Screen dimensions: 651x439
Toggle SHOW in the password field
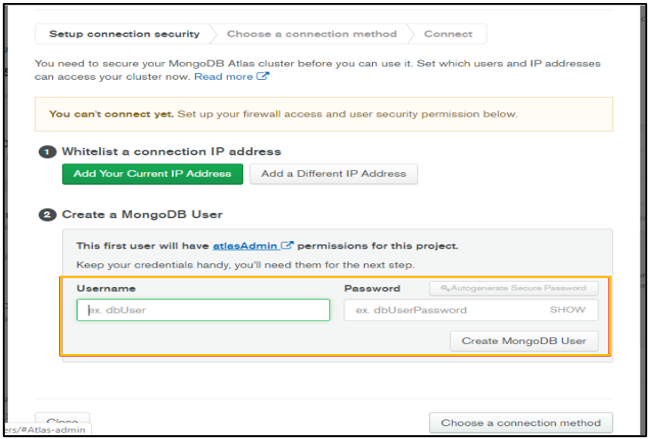click(x=567, y=310)
